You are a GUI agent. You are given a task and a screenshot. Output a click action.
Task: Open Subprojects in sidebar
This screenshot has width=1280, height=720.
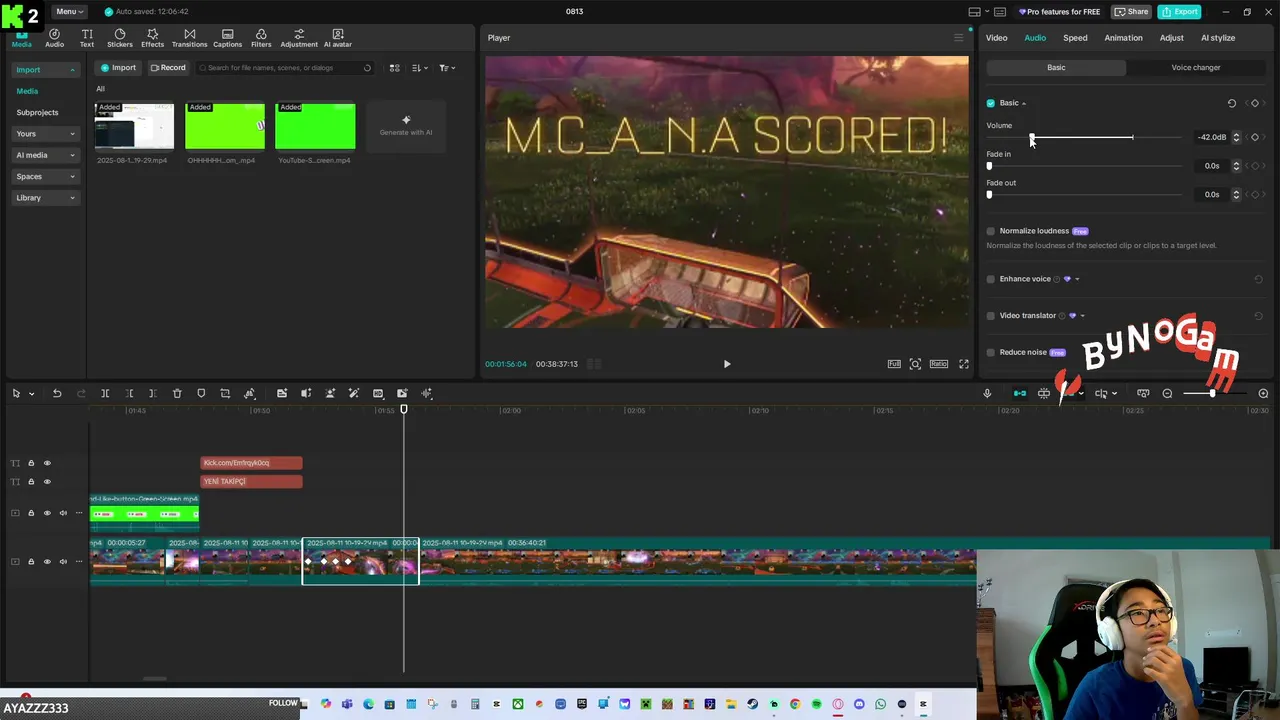37,112
